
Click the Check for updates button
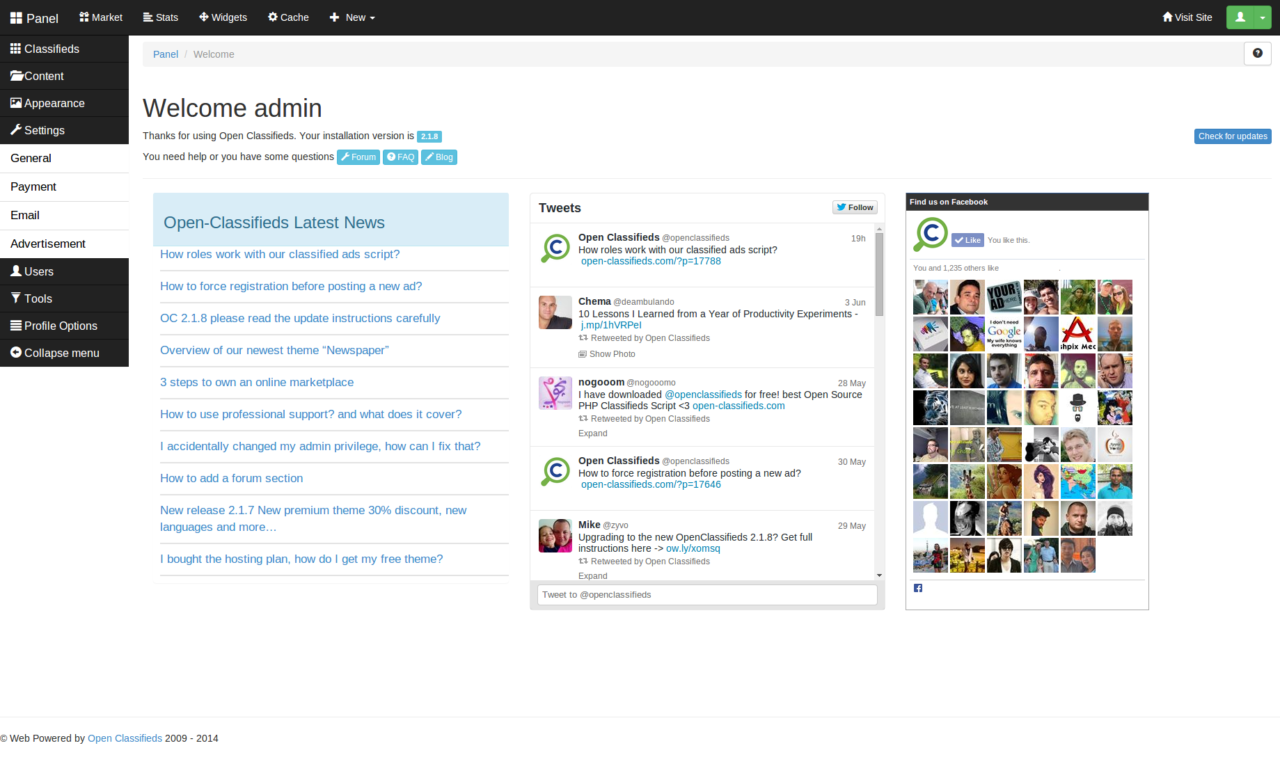pos(1232,136)
